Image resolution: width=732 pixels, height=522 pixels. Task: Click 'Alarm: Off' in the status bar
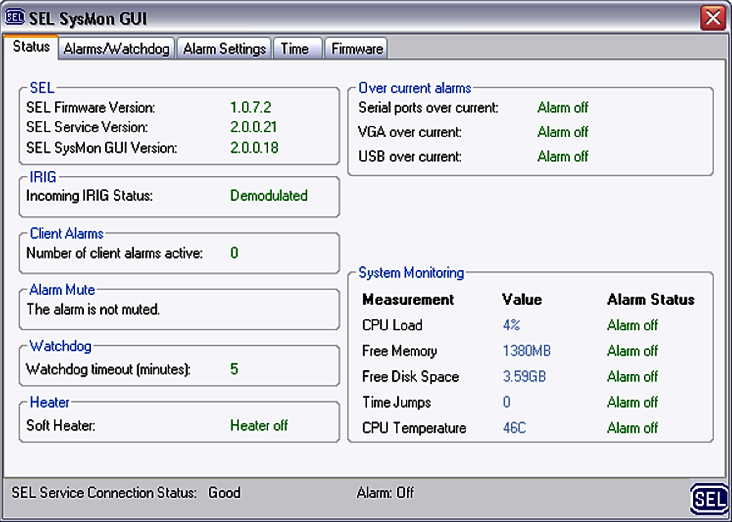click(385, 493)
